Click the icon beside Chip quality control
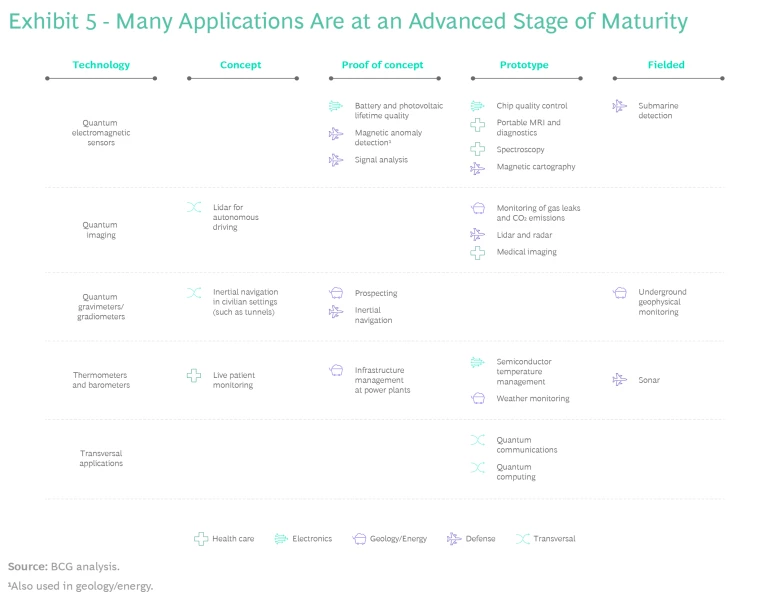Screen dimensions: 768x601 coord(477,106)
